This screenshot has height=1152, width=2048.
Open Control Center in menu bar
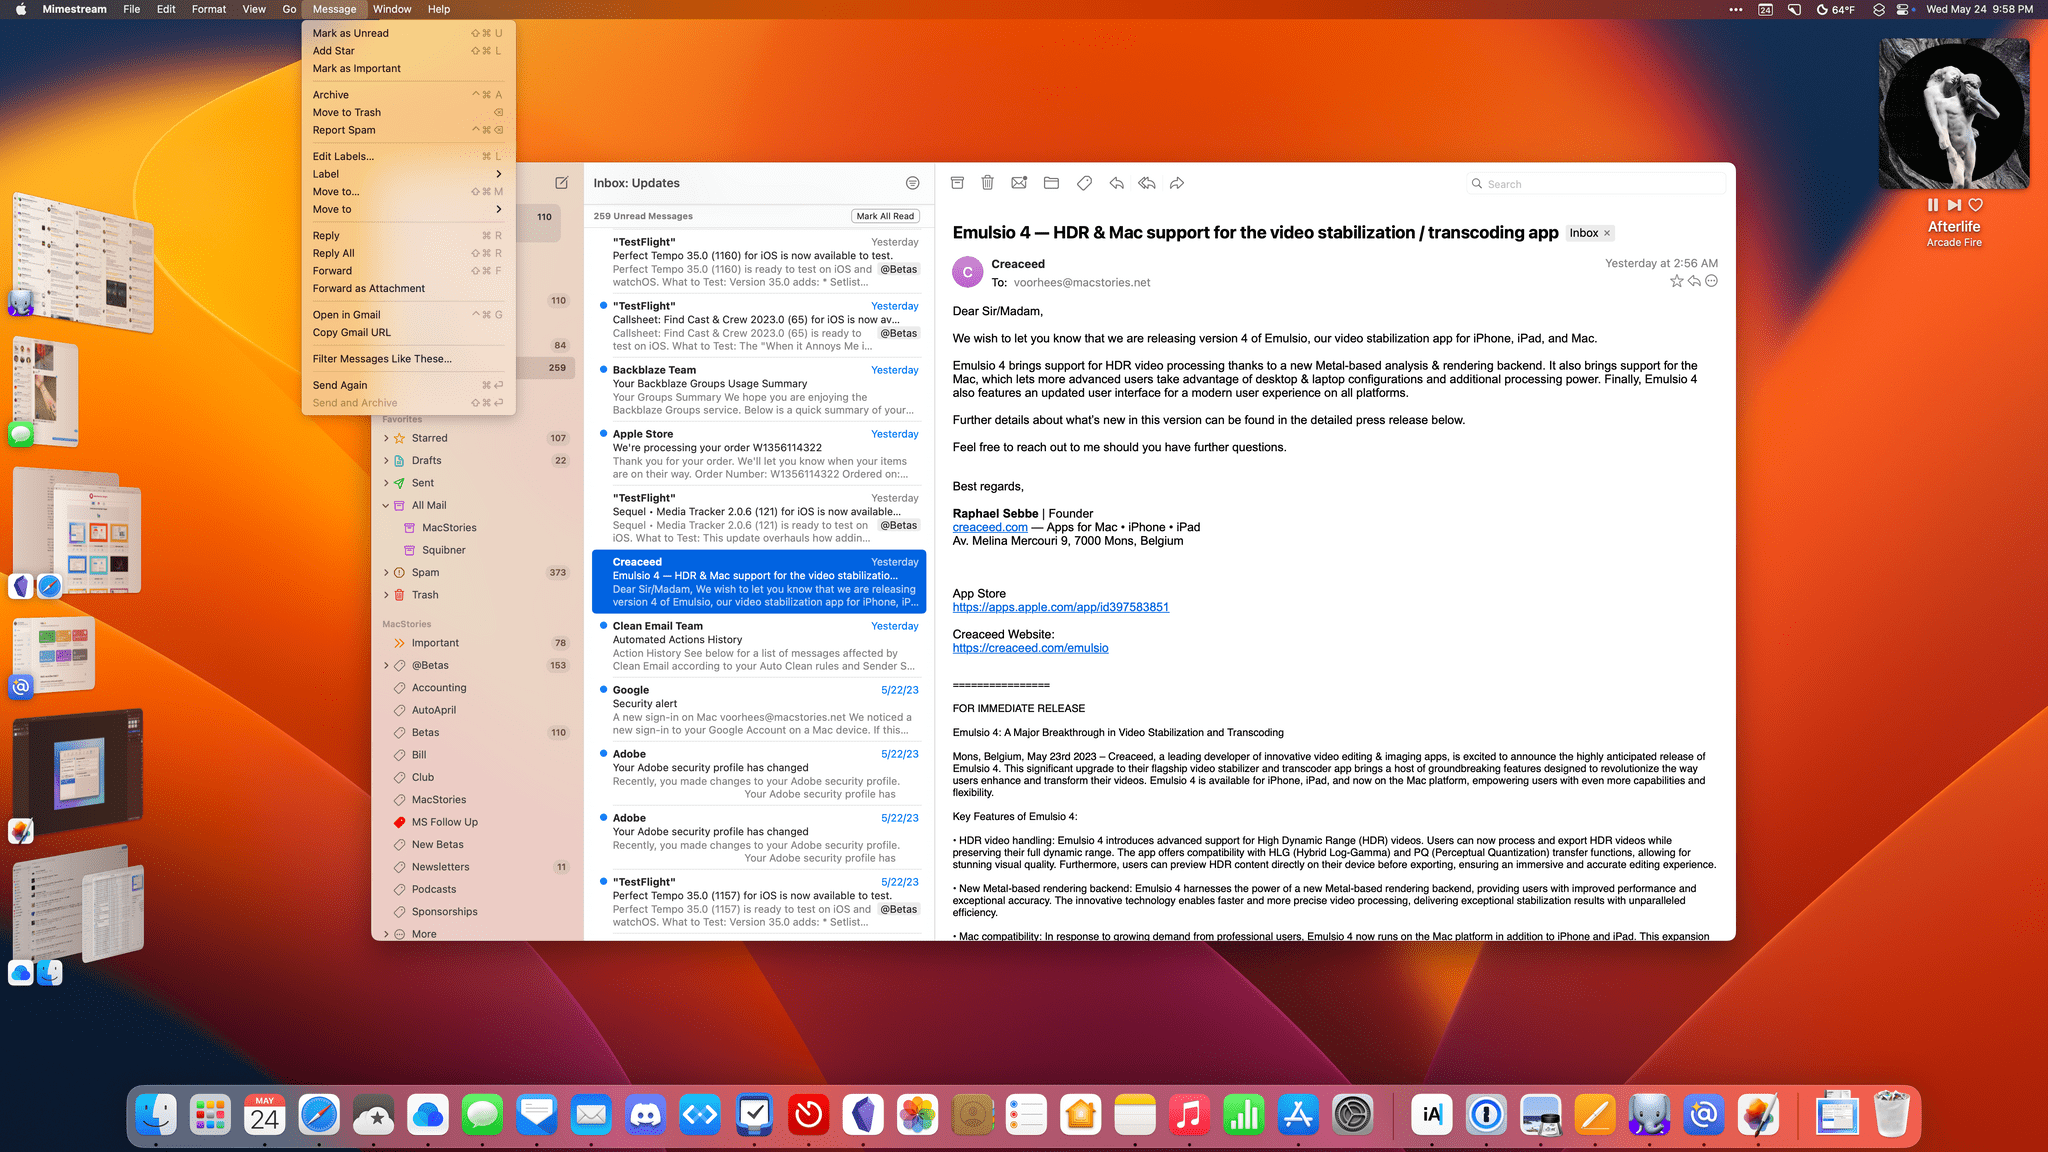coord(1901,9)
